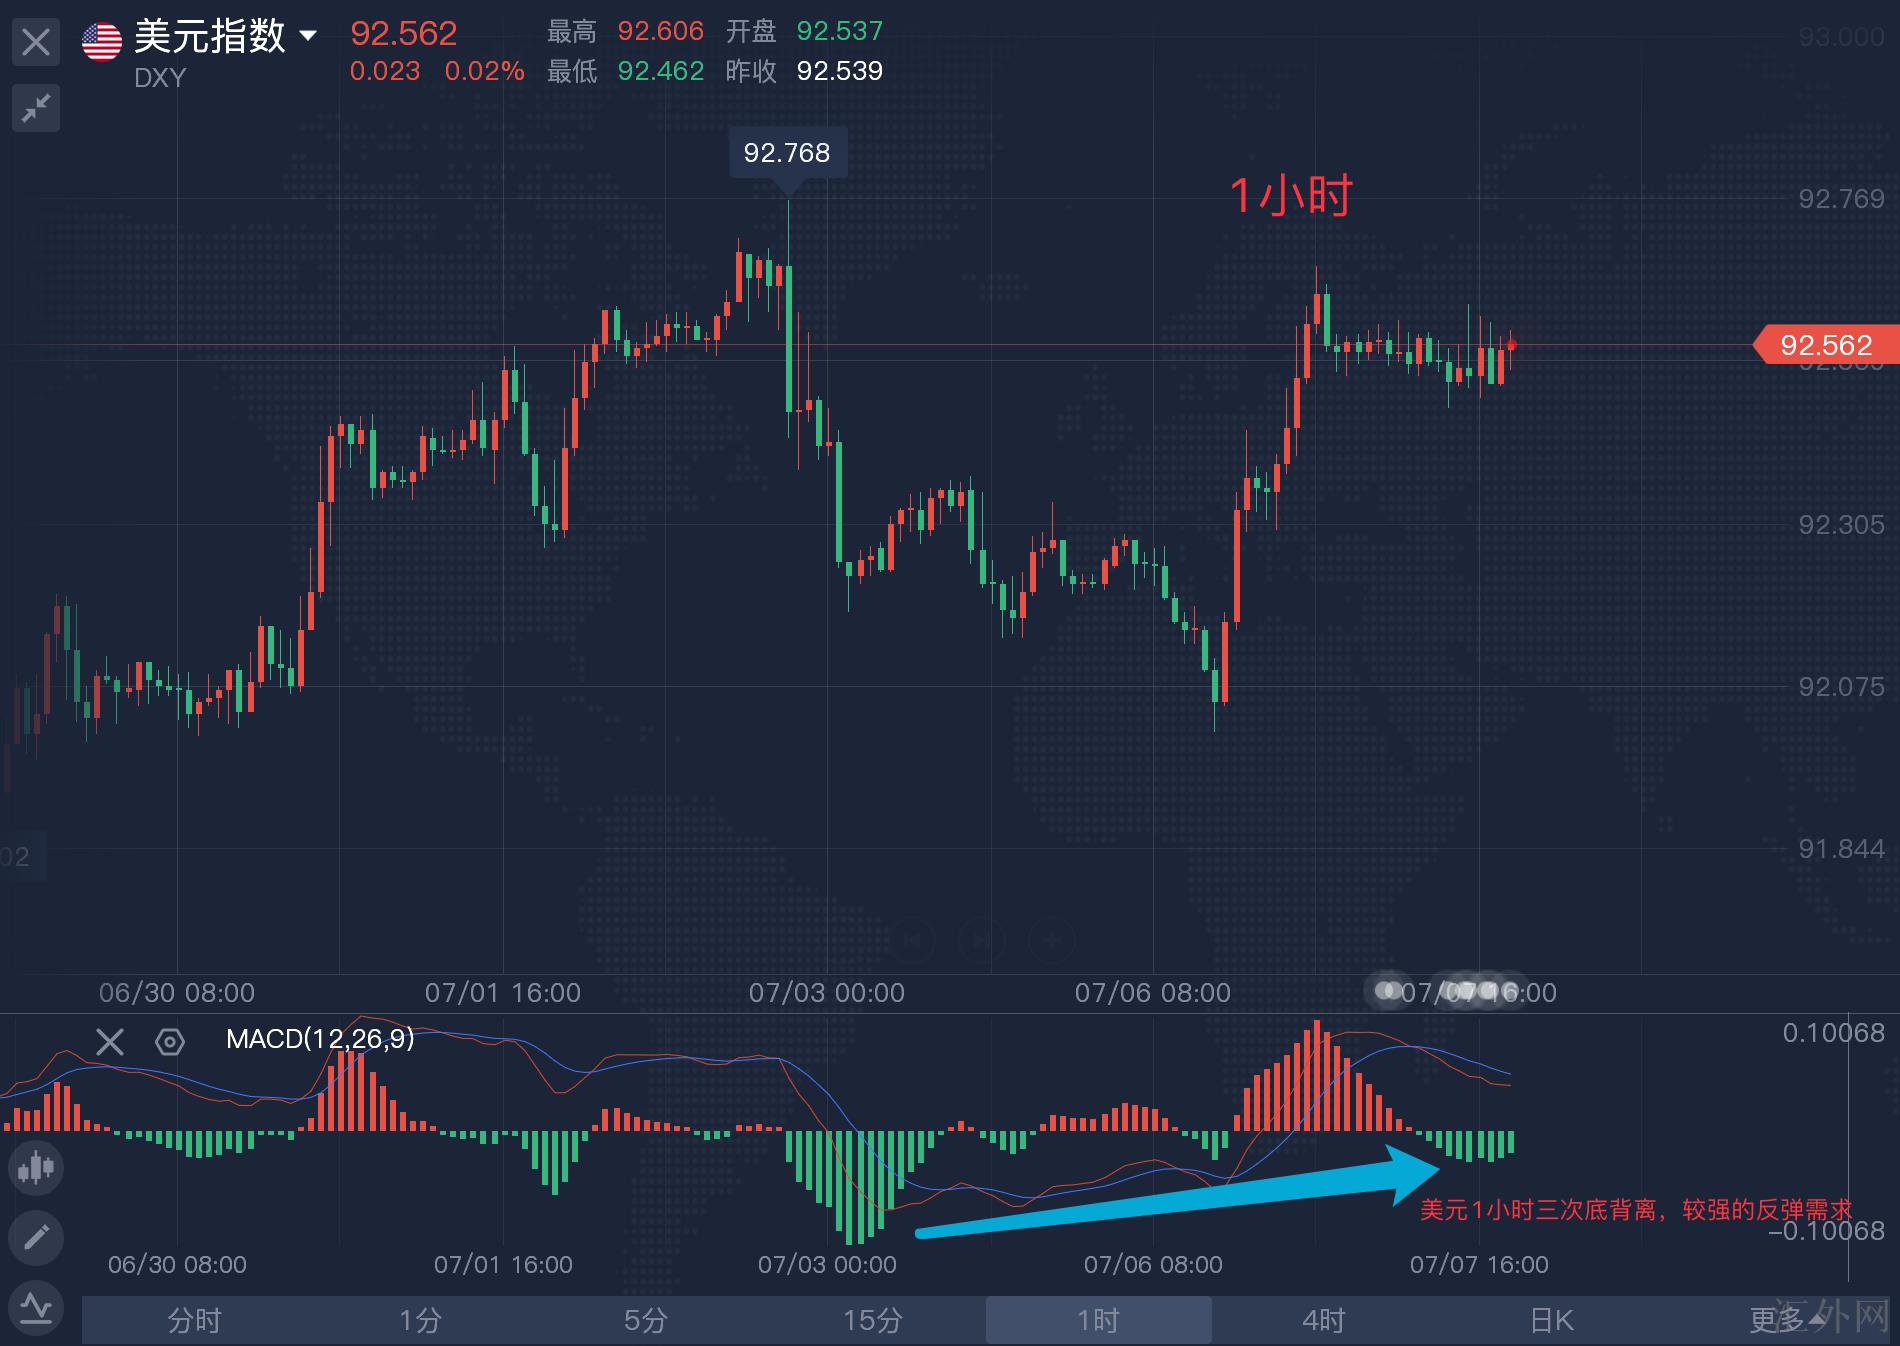Screen dimensions: 1900x1346
Task: Remove the MACD indicator panel
Action: pyautogui.click(x=110, y=1042)
